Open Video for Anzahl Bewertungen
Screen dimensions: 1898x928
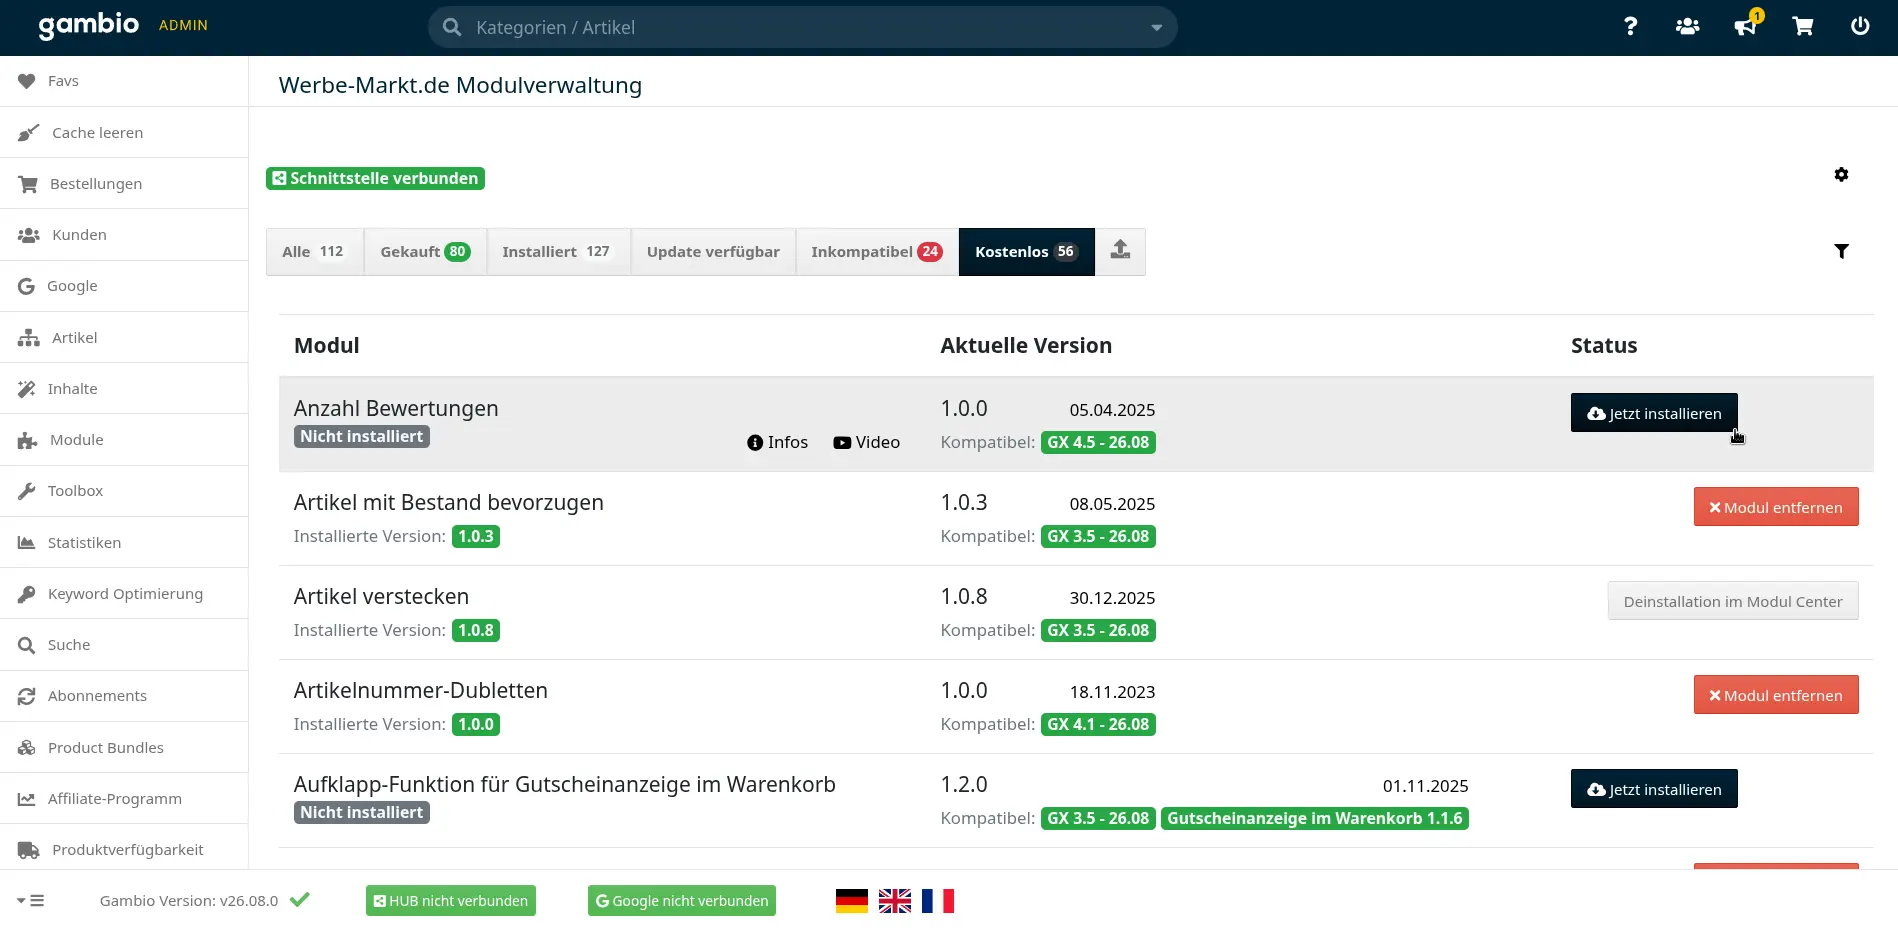866,442
